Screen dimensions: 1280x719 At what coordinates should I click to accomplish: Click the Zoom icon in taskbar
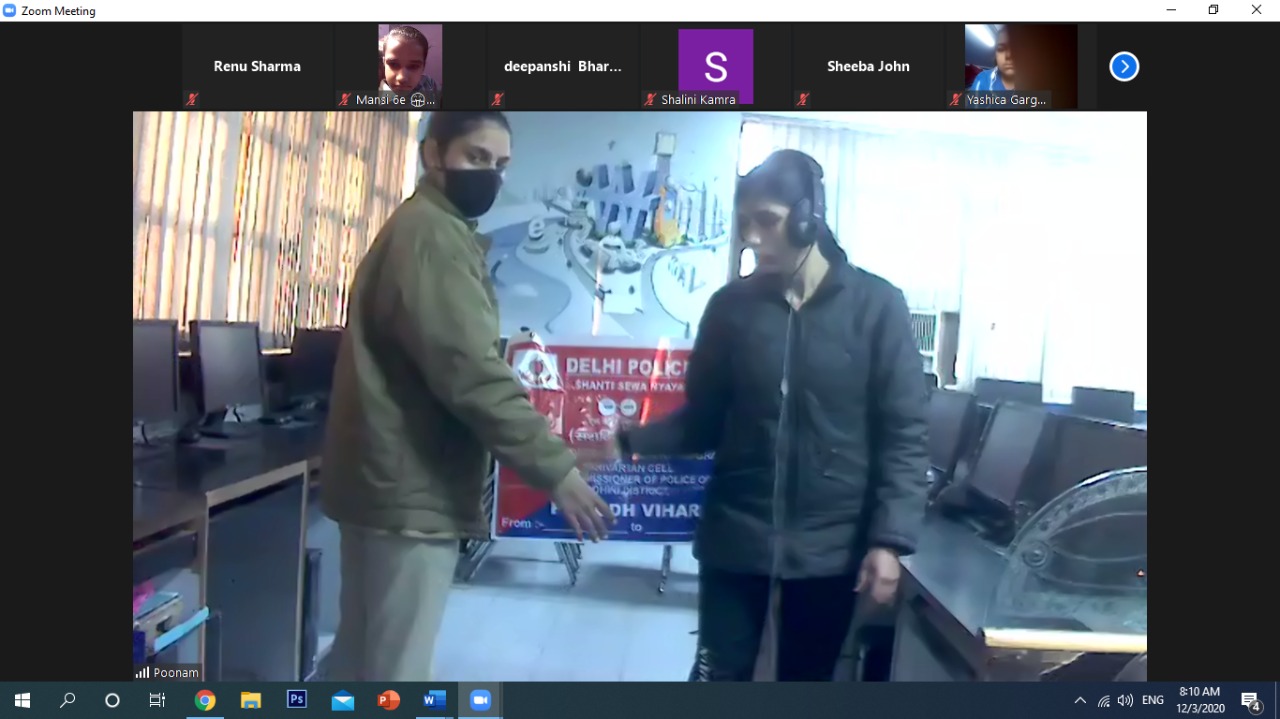(x=480, y=700)
